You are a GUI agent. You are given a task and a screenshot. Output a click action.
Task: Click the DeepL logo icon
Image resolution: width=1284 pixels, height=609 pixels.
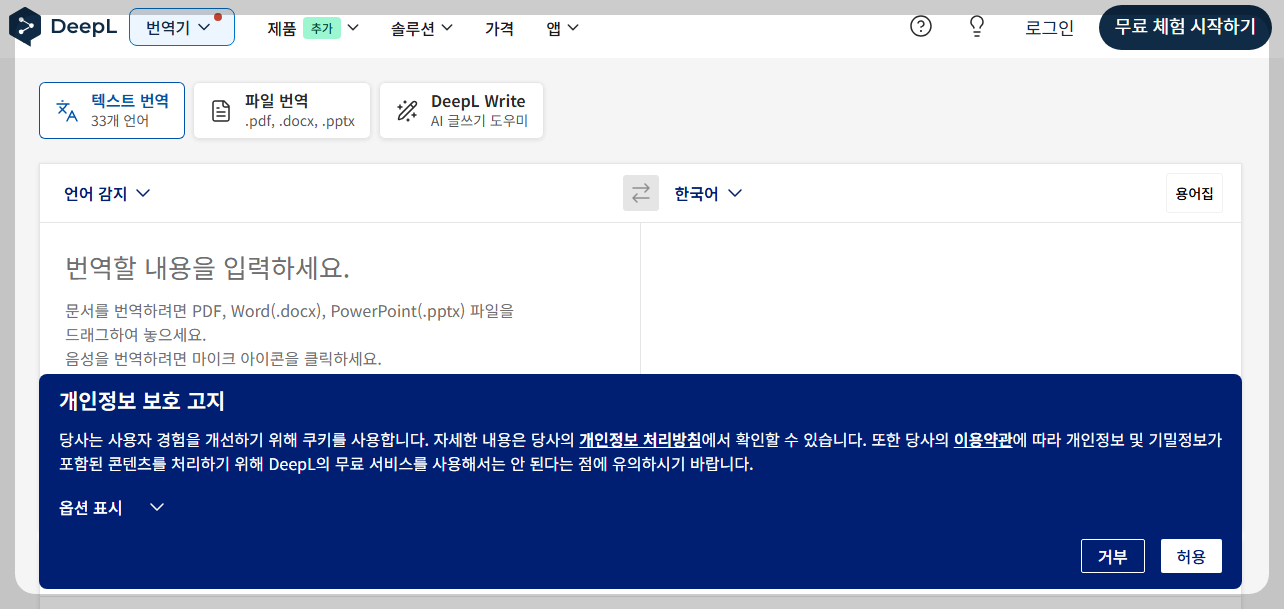[x=24, y=27]
